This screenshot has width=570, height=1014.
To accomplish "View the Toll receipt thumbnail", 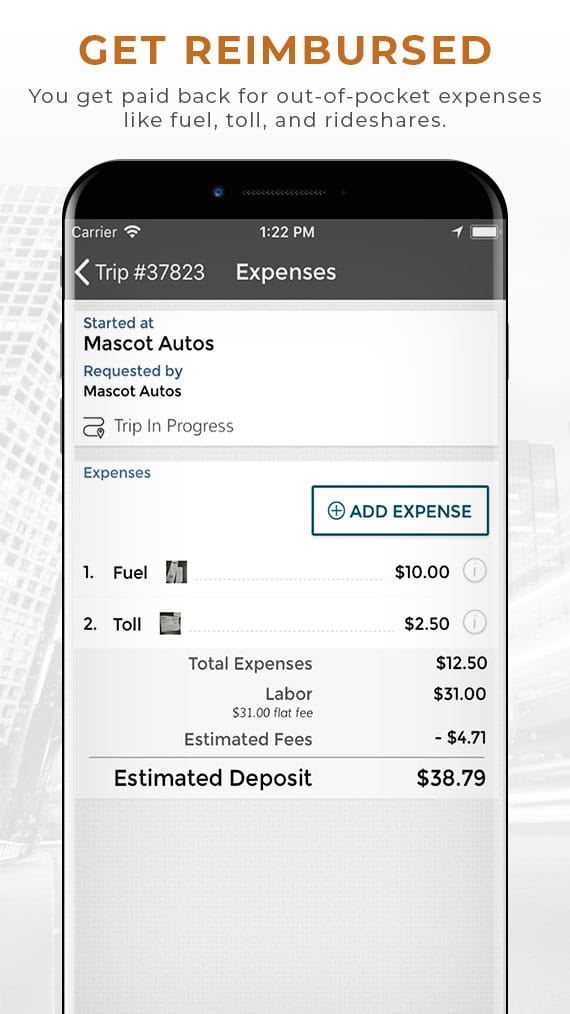I will (170, 623).
